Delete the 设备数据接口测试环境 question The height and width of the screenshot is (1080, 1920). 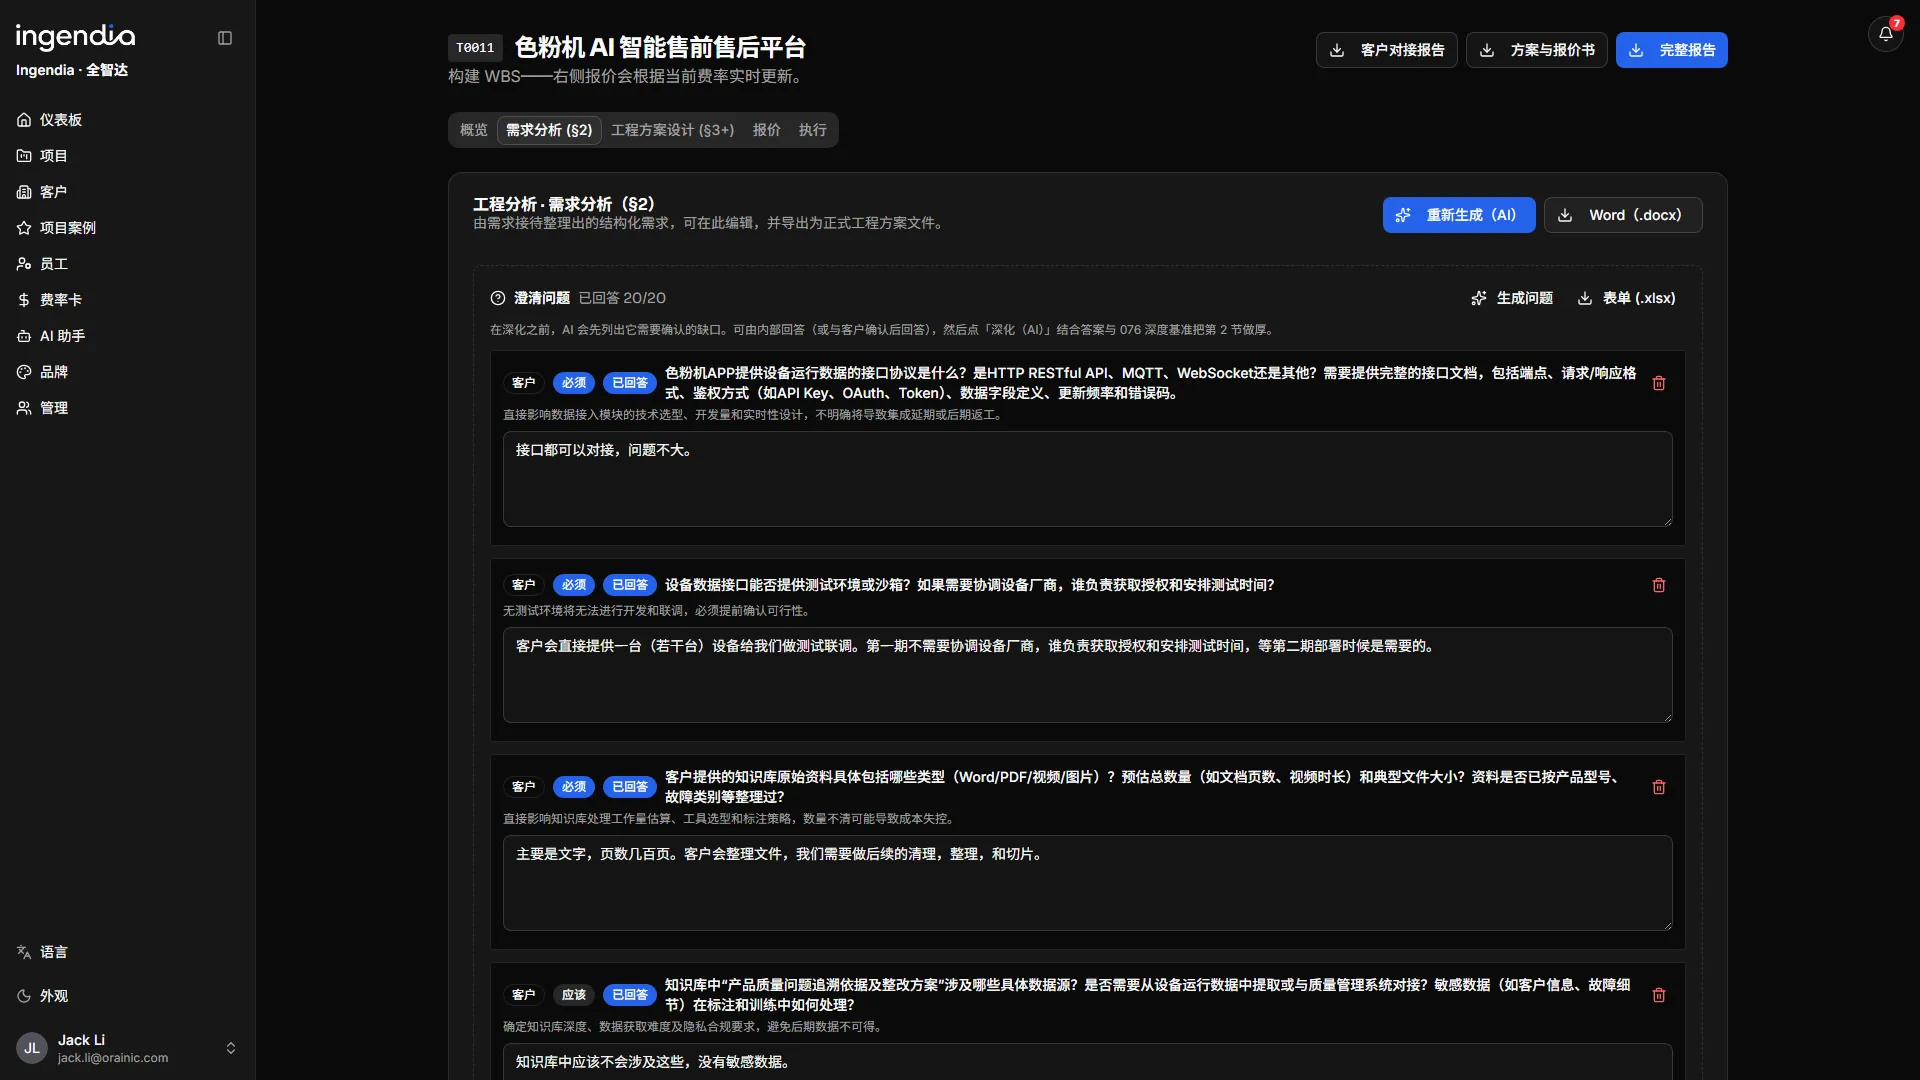[1659, 585]
